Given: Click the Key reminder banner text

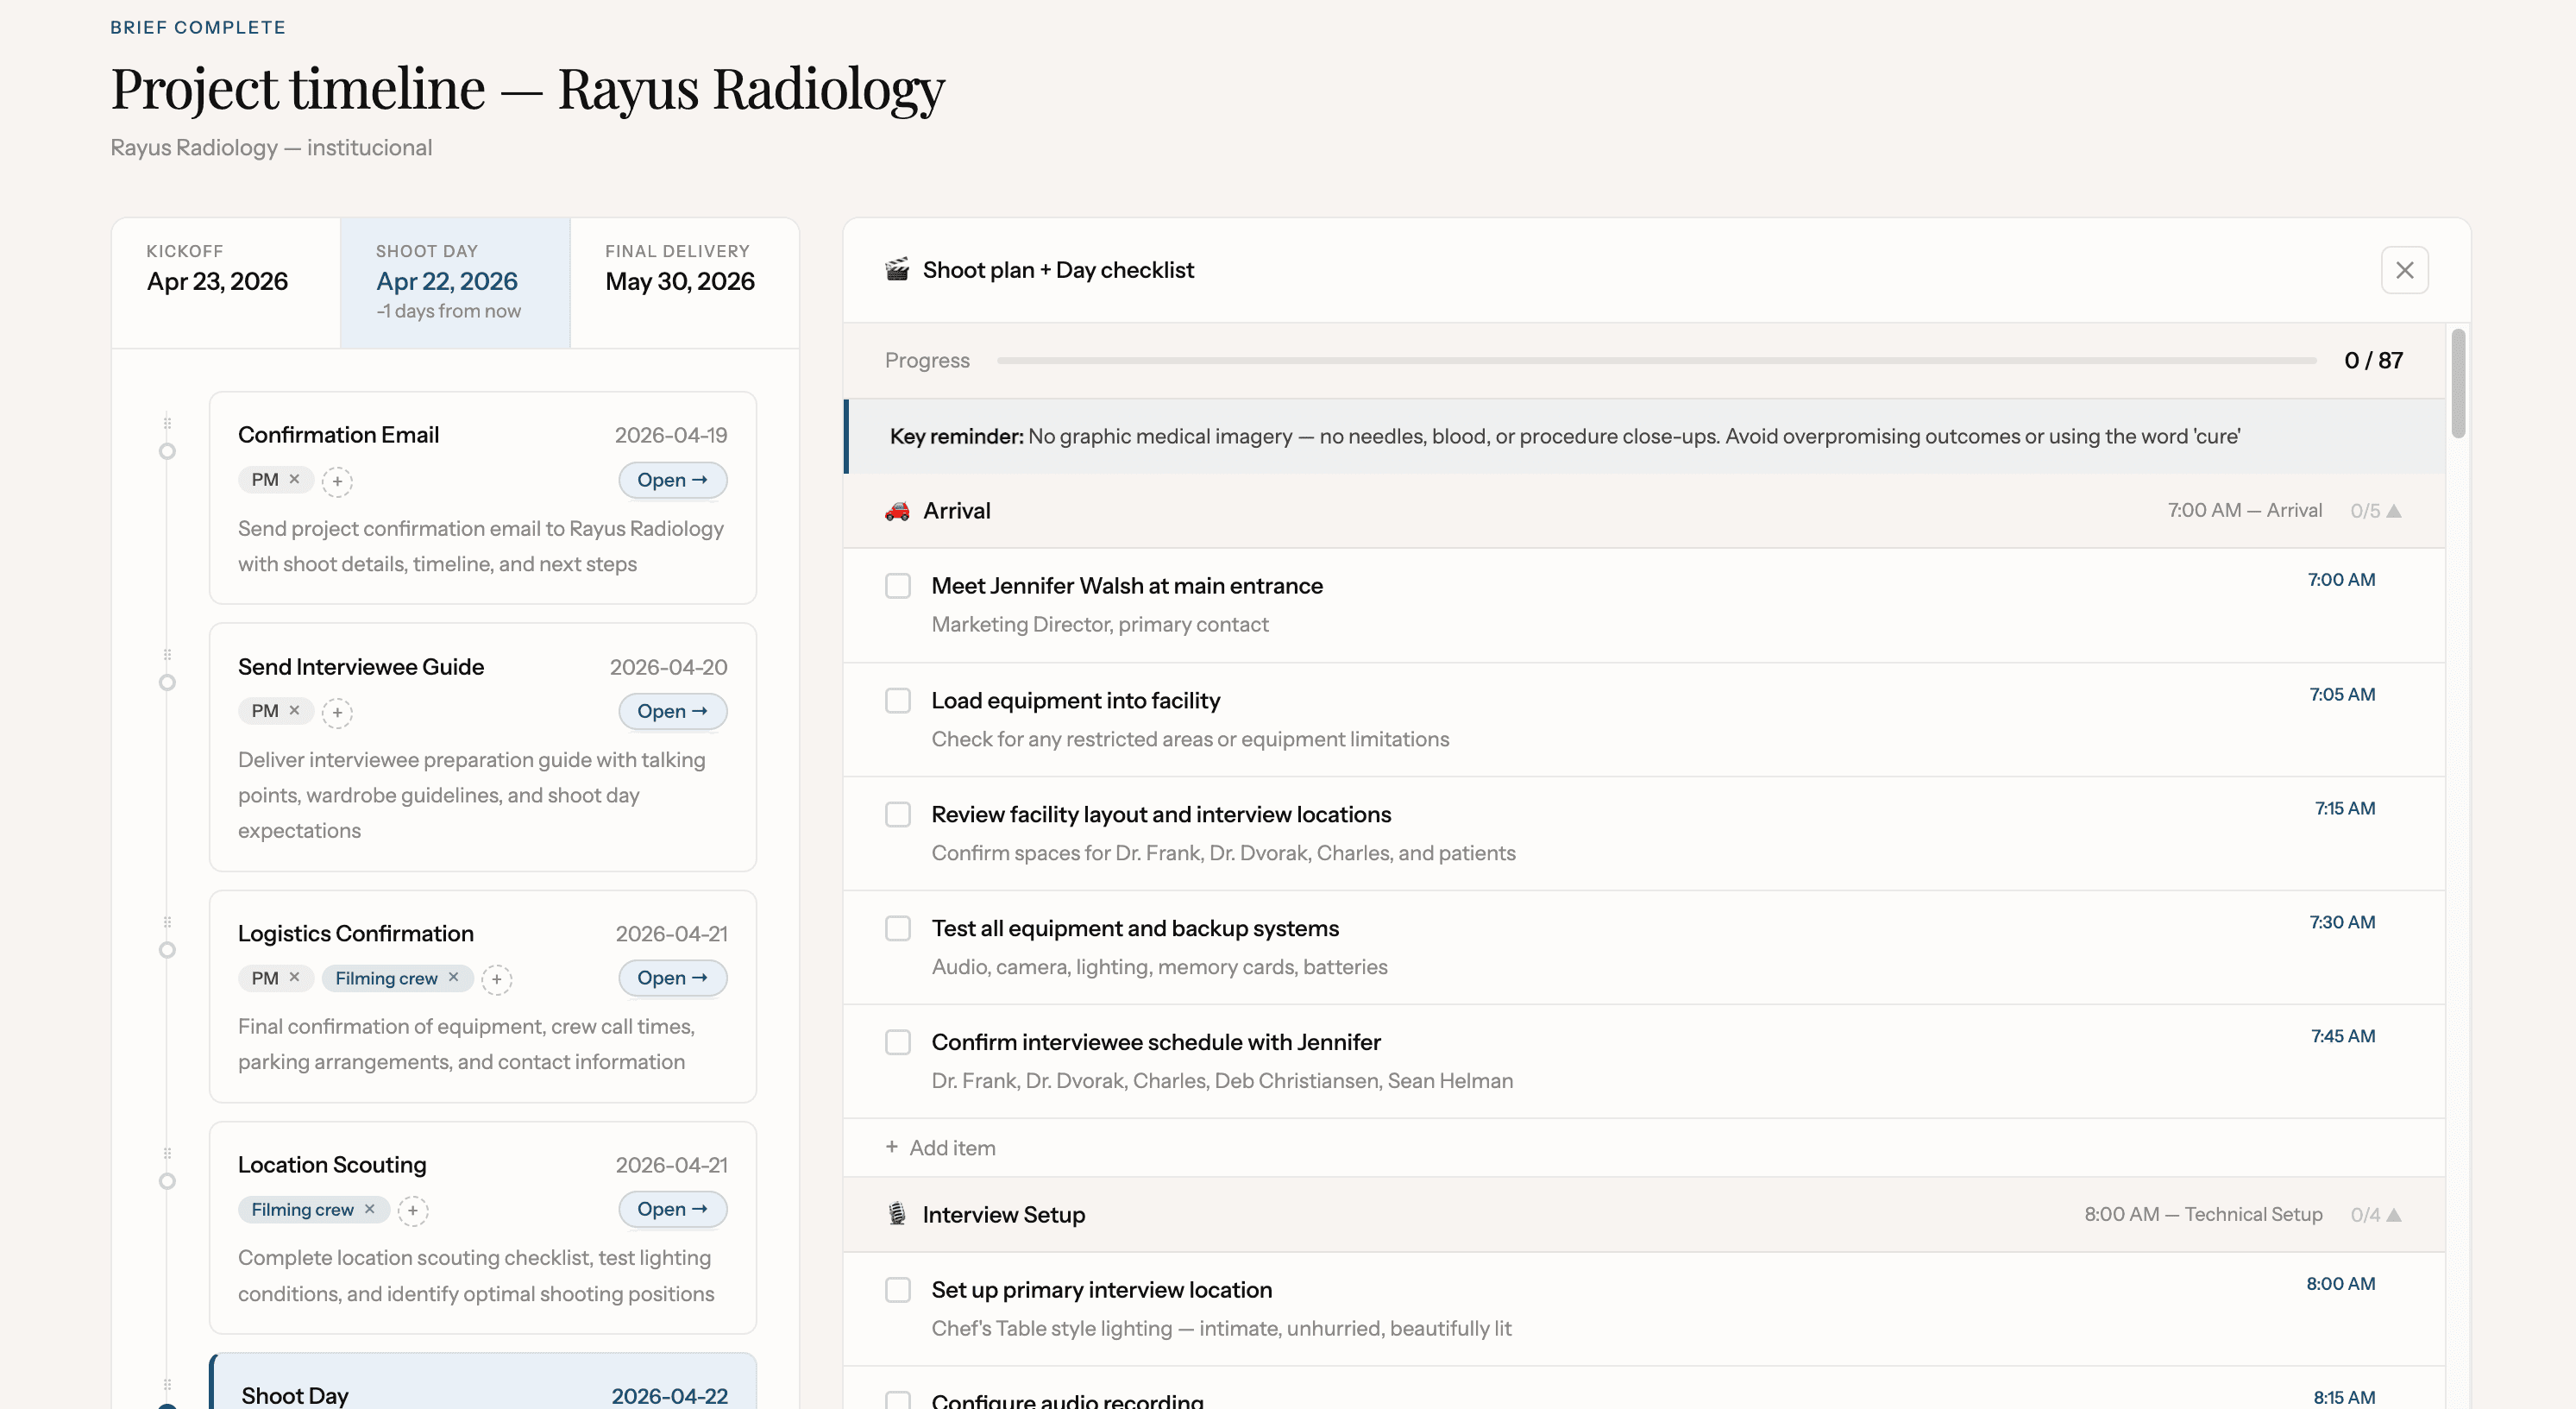Looking at the screenshot, I should (x=1564, y=436).
